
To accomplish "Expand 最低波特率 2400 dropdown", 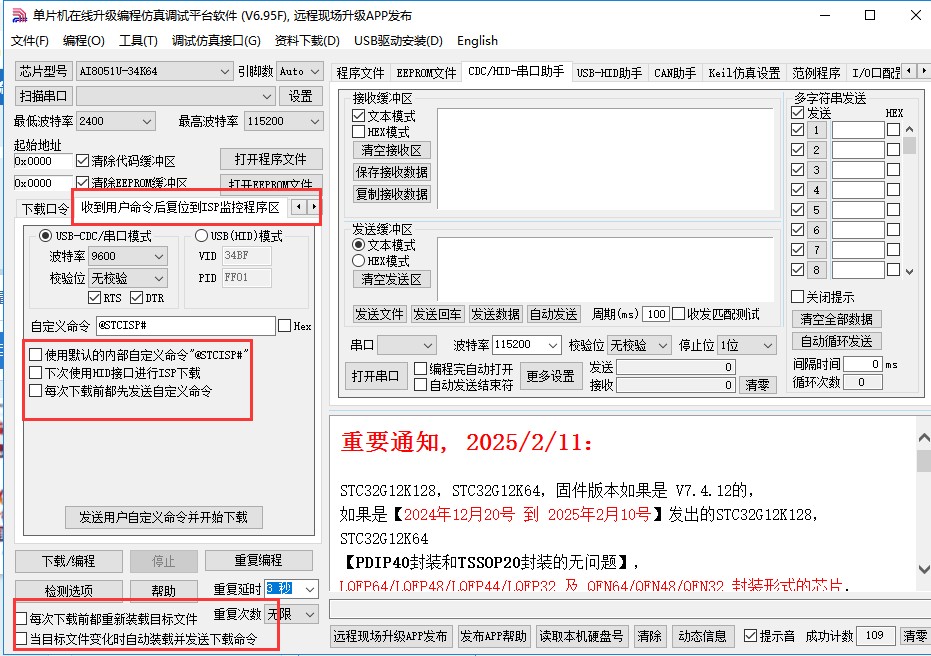I will pyautogui.click(x=147, y=121).
